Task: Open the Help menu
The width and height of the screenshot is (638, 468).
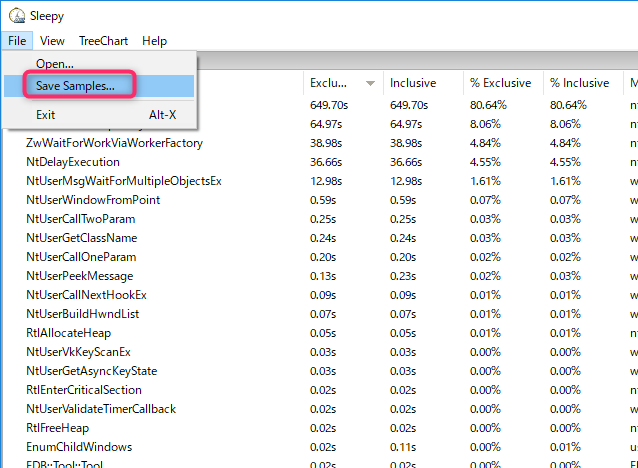Action: (x=155, y=41)
